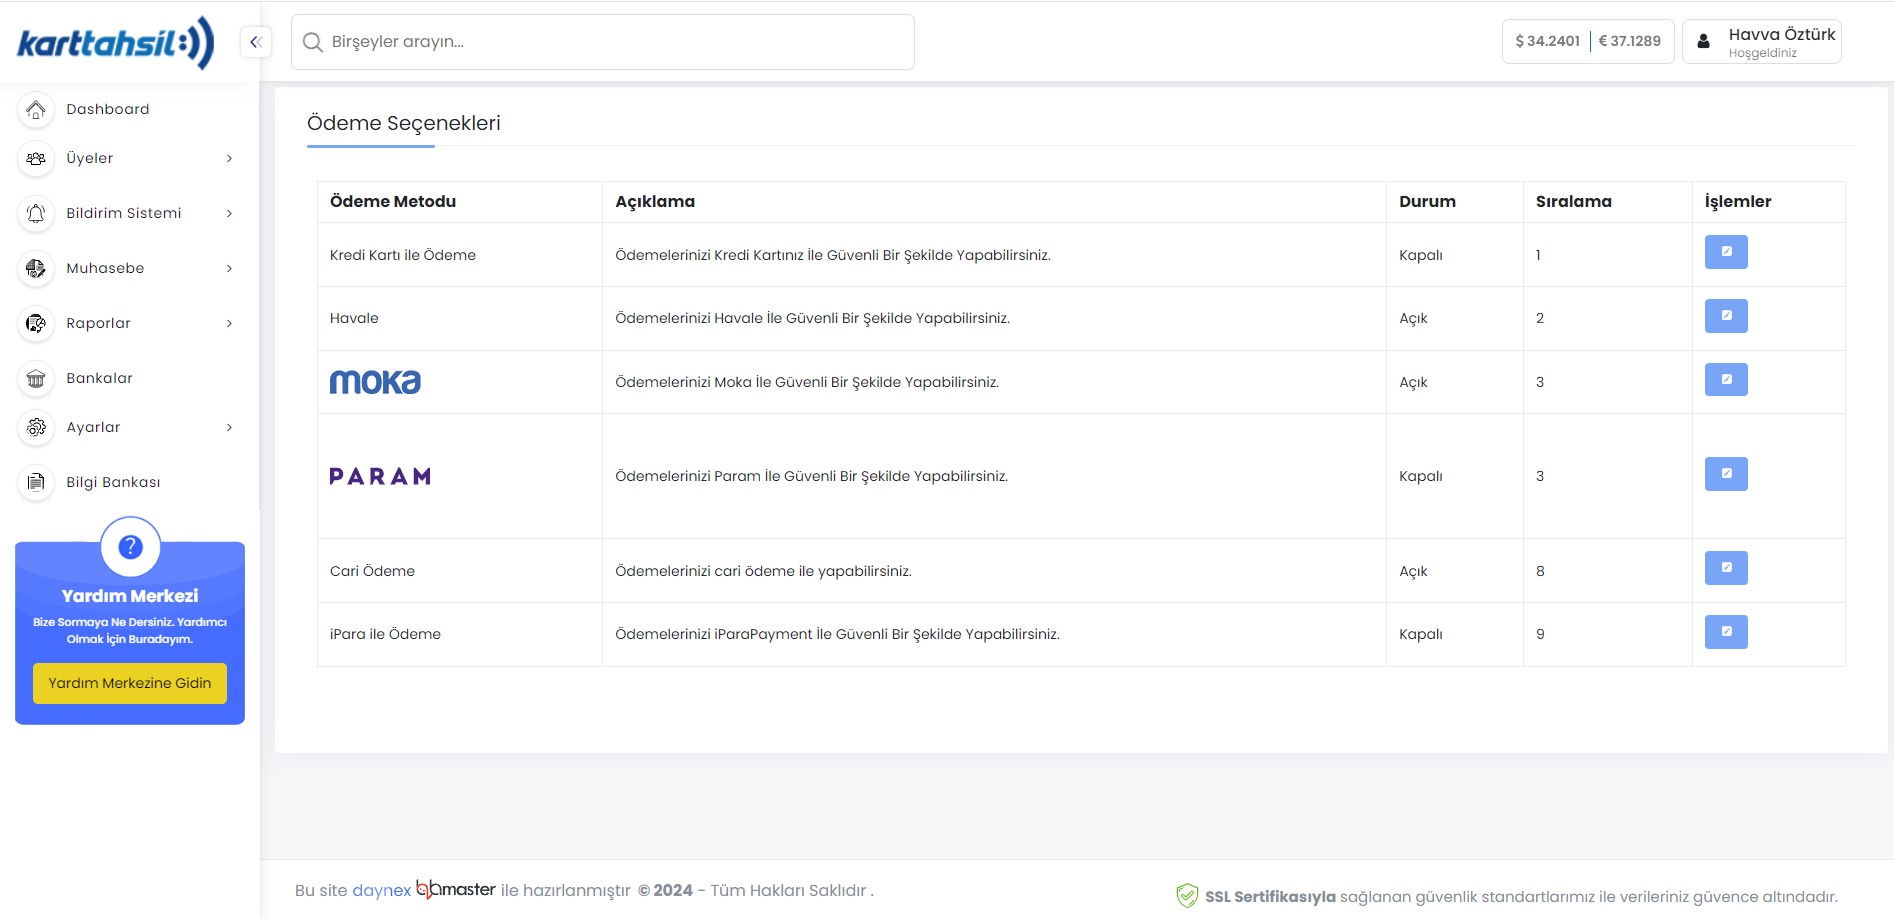Click Açık status in Havale row
1894x919 pixels.
[x=1413, y=318]
